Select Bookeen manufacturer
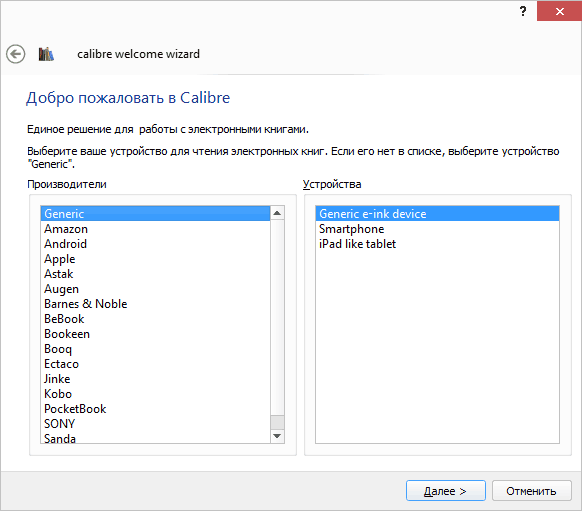 point(155,334)
